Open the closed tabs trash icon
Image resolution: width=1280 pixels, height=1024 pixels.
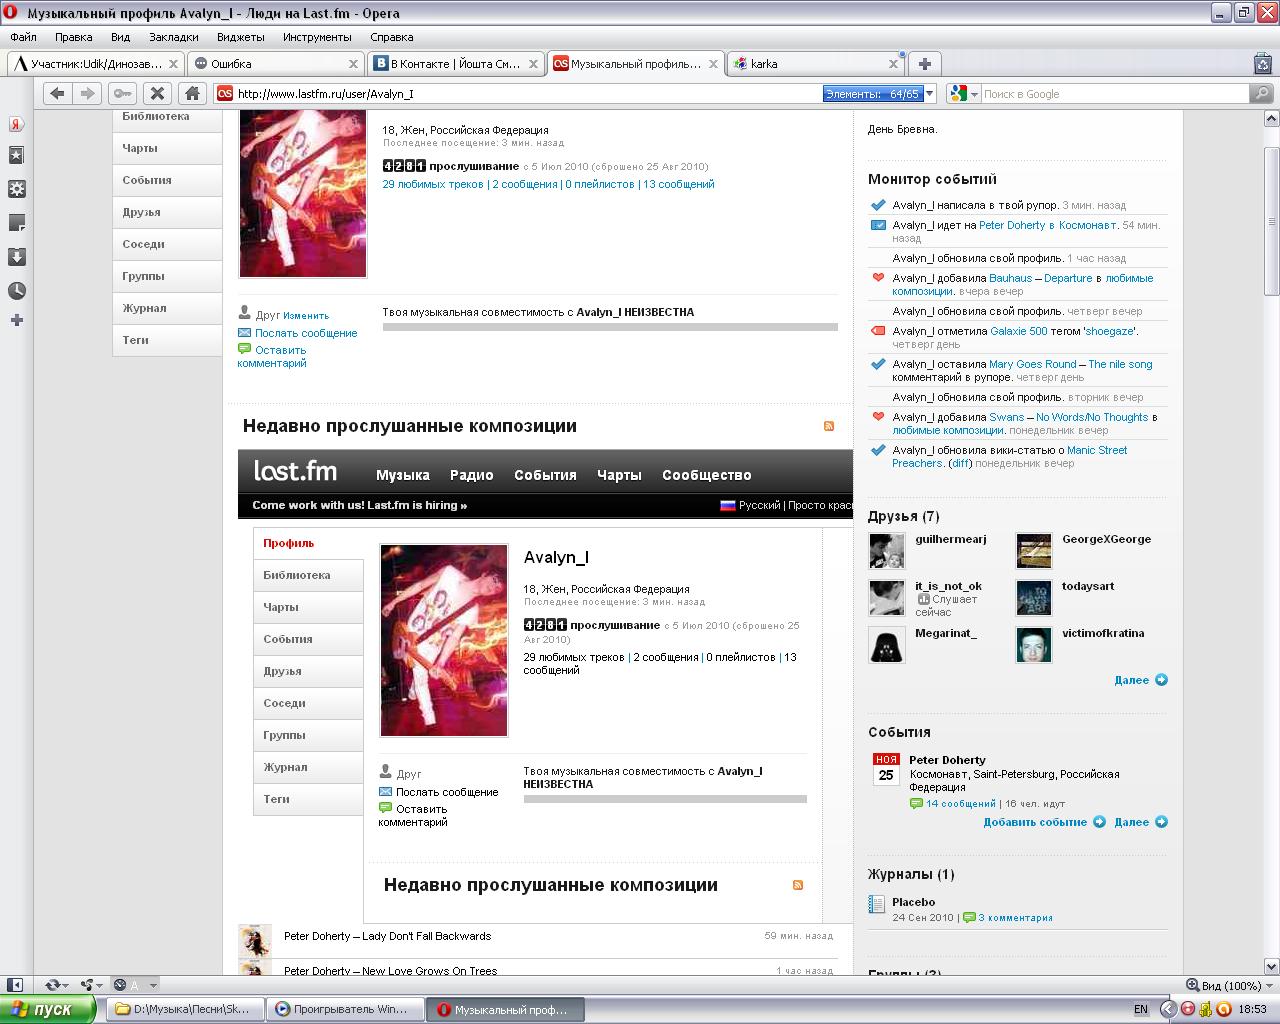pos(1262,63)
